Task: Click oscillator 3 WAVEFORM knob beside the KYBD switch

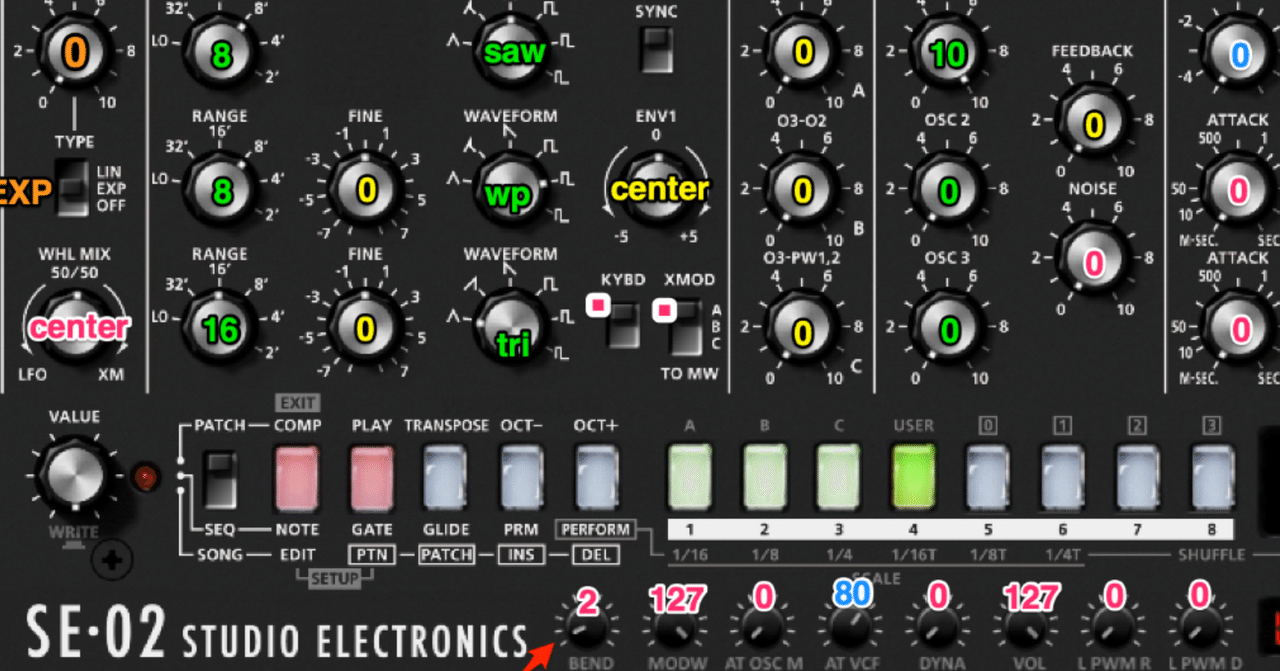Action: coord(514,327)
